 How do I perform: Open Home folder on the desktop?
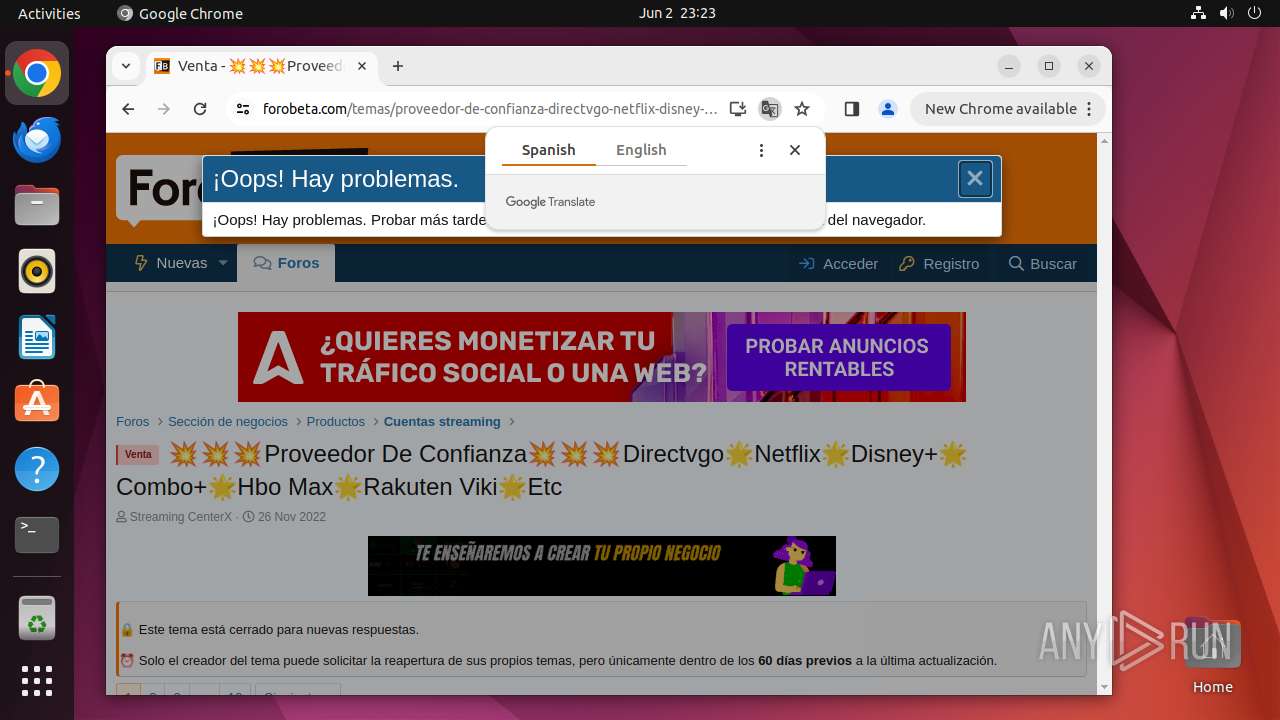tap(1212, 655)
